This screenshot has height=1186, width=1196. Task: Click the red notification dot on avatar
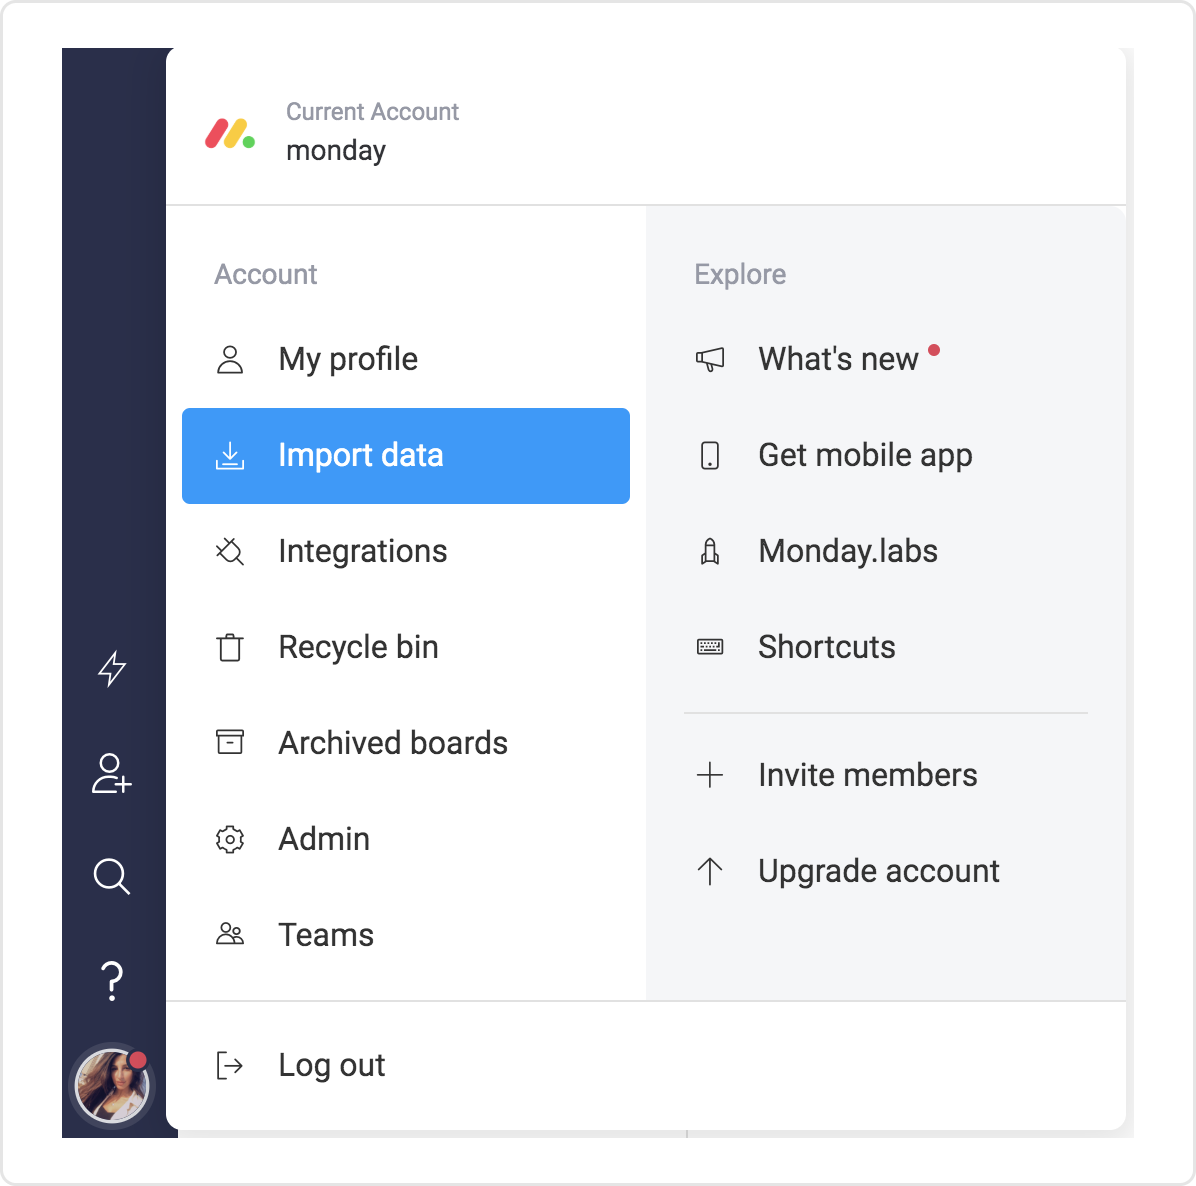[x=138, y=1060]
